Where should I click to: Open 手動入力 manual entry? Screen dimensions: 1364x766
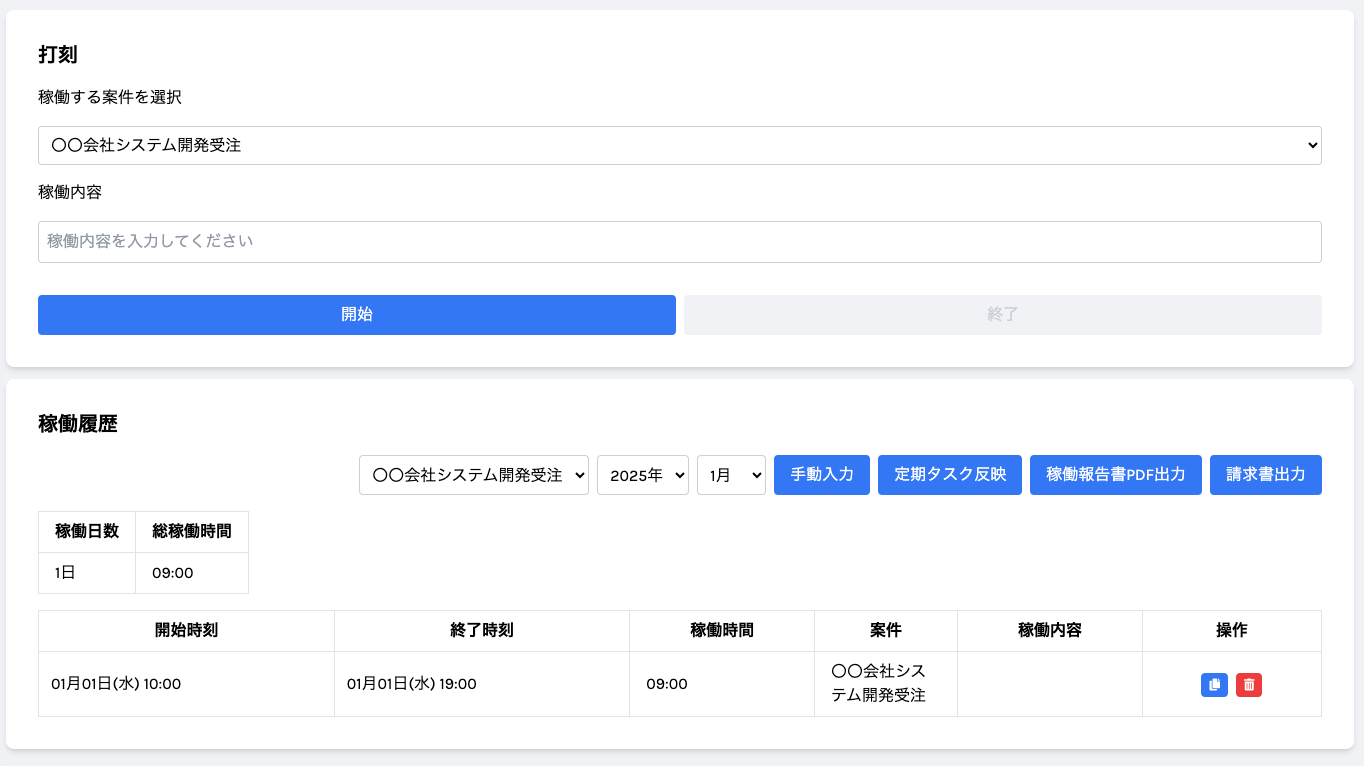pos(822,475)
